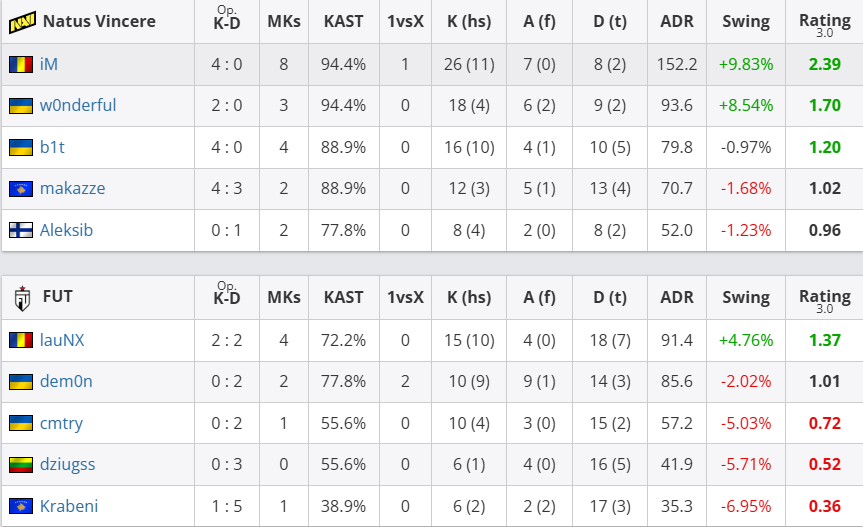Click the flag icon beside dziugss
Viewport: 863px width, 527px height.
point(20,465)
